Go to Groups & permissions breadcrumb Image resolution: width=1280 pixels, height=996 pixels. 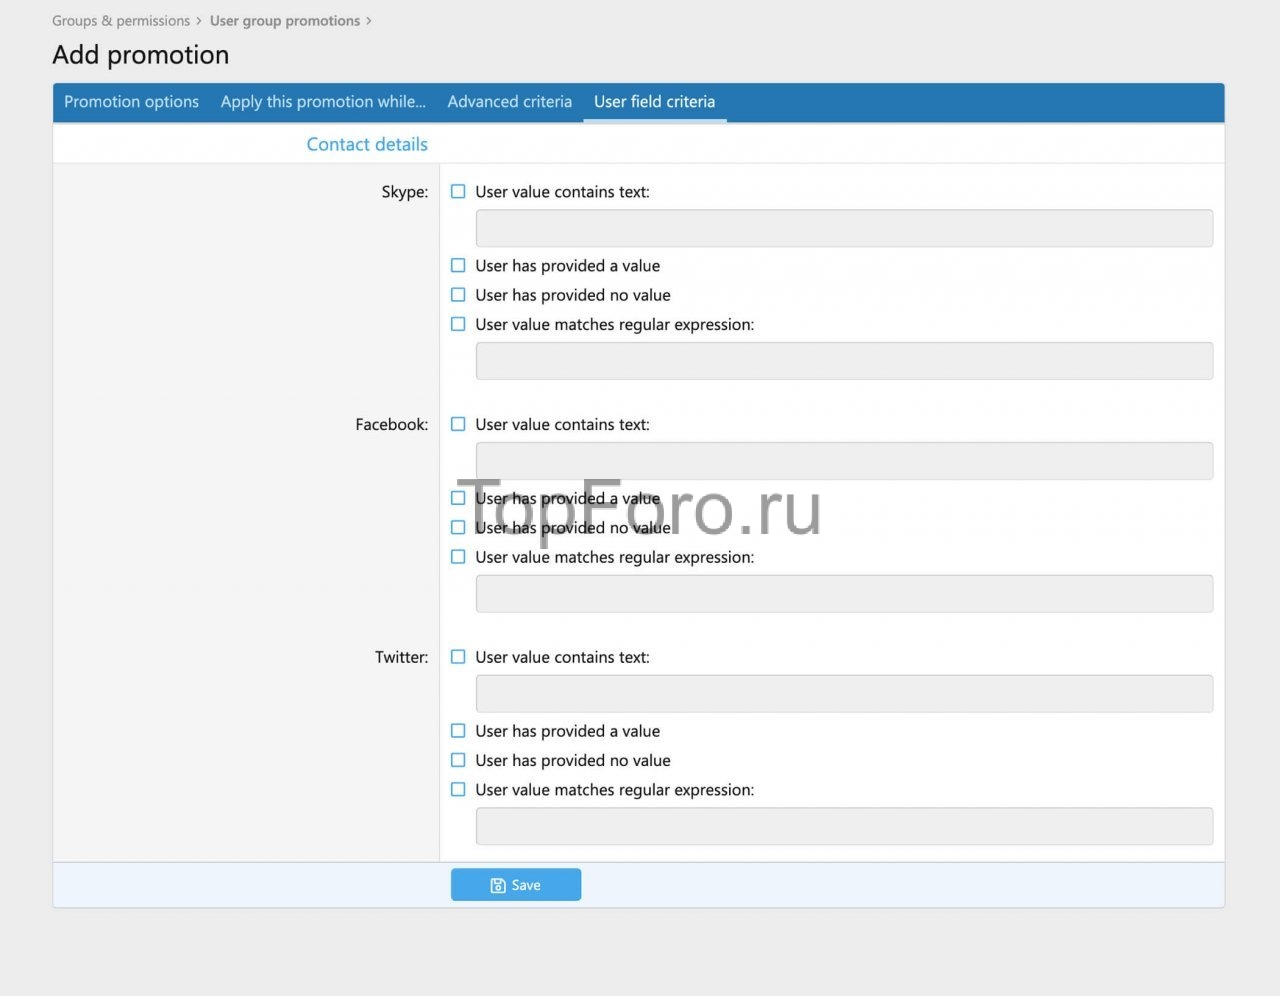[x=121, y=21]
